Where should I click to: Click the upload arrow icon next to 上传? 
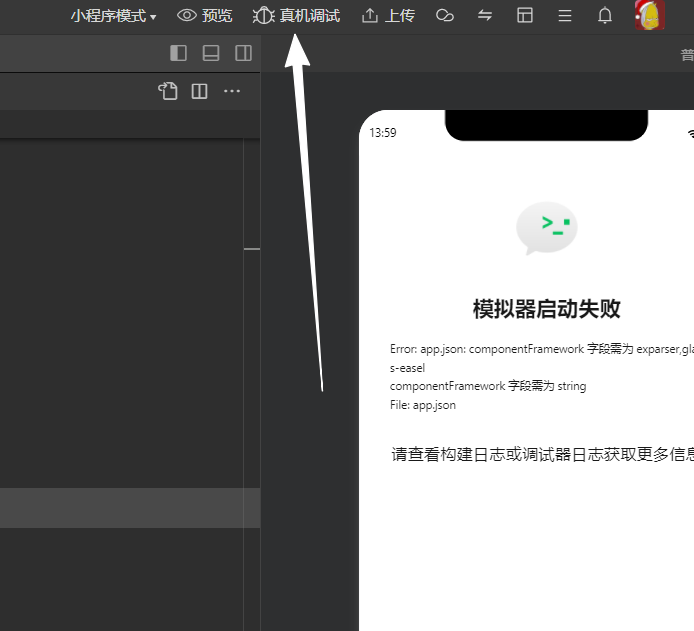click(x=370, y=16)
